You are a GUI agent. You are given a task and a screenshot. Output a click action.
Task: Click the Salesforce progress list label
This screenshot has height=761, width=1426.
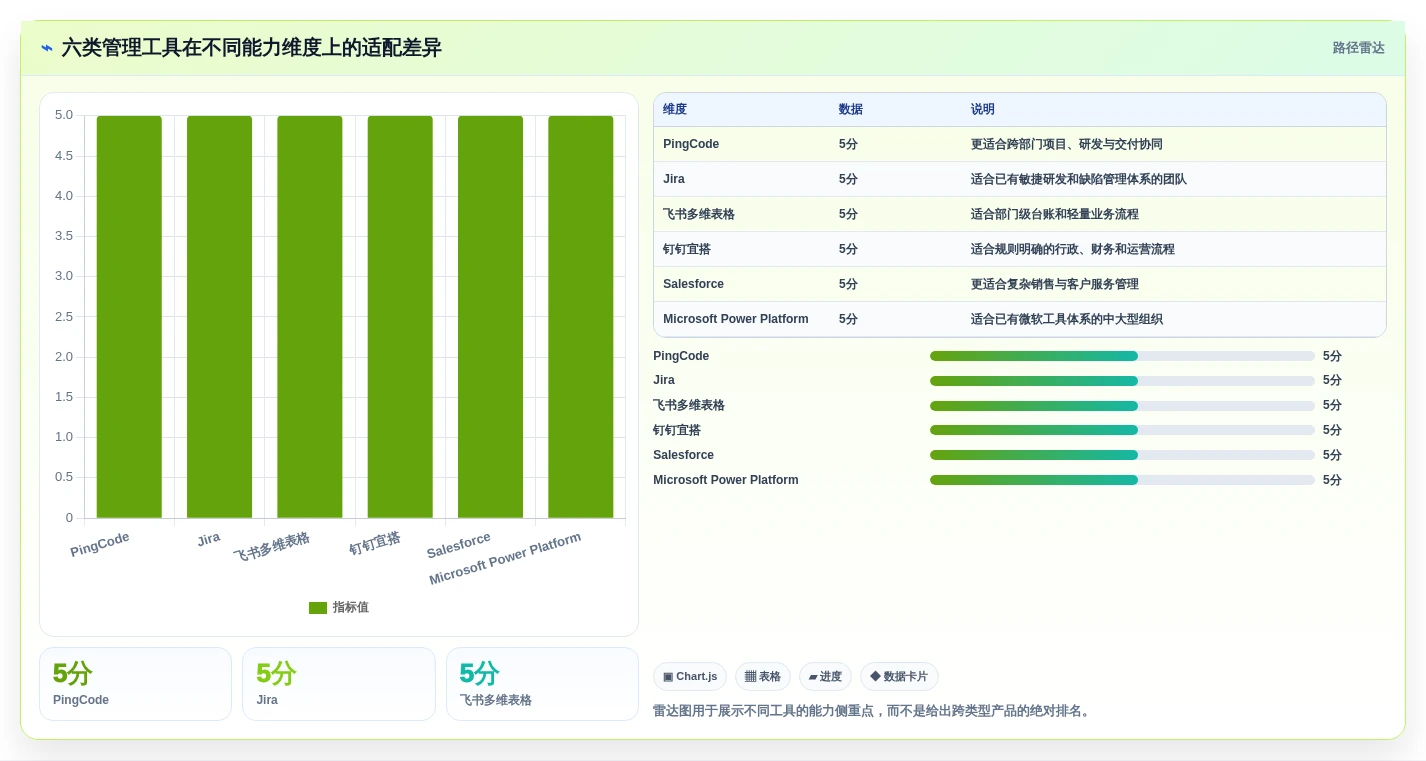684,455
